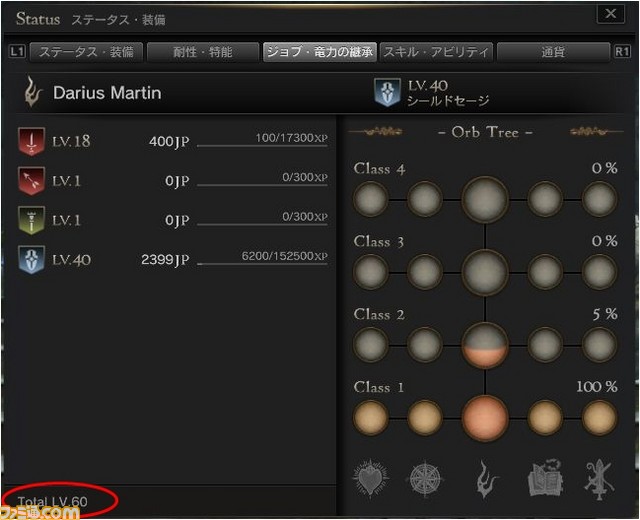Click the Shield Sage emblem in the header

pyautogui.click(x=387, y=93)
